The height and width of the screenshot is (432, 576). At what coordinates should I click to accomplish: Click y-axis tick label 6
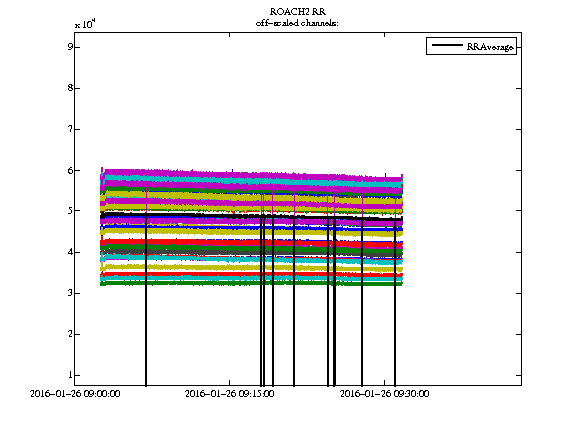tap(70, 170)
